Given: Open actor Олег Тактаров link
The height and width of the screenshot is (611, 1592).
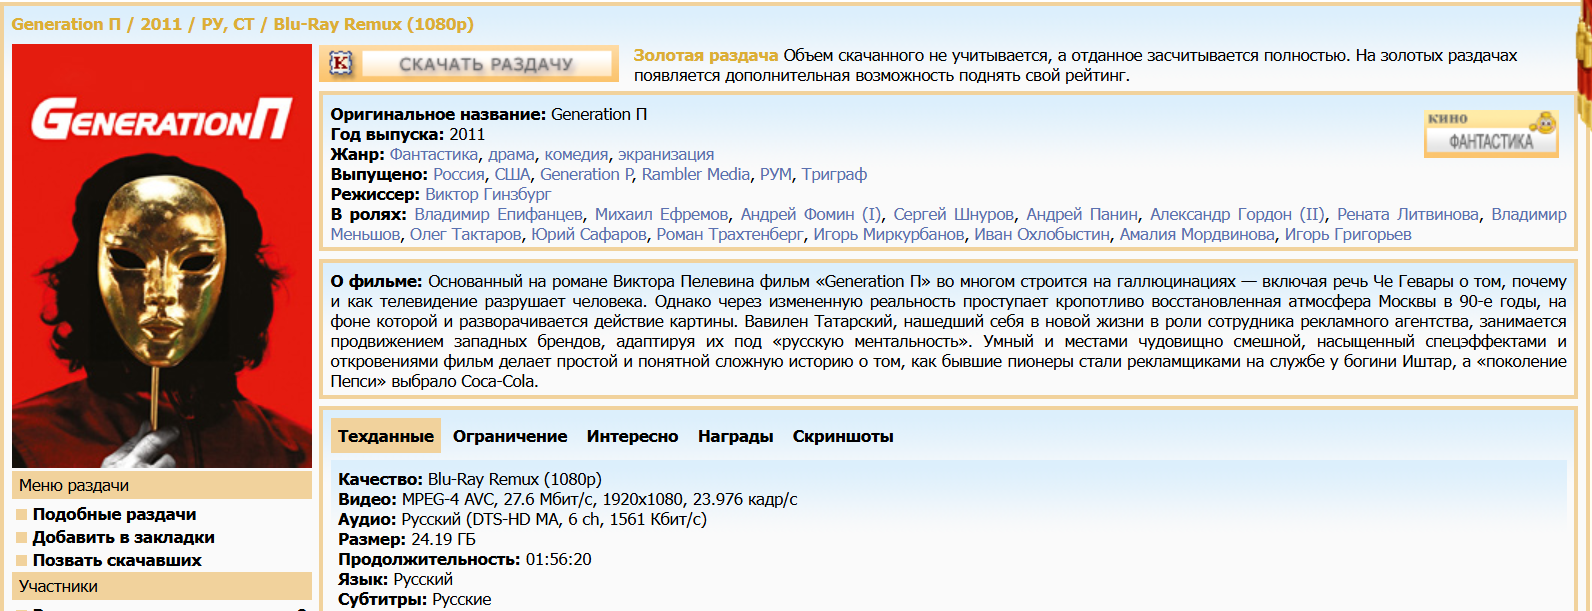Looking at the screenshot, I should pyautogui.click(x=466, y=234).
